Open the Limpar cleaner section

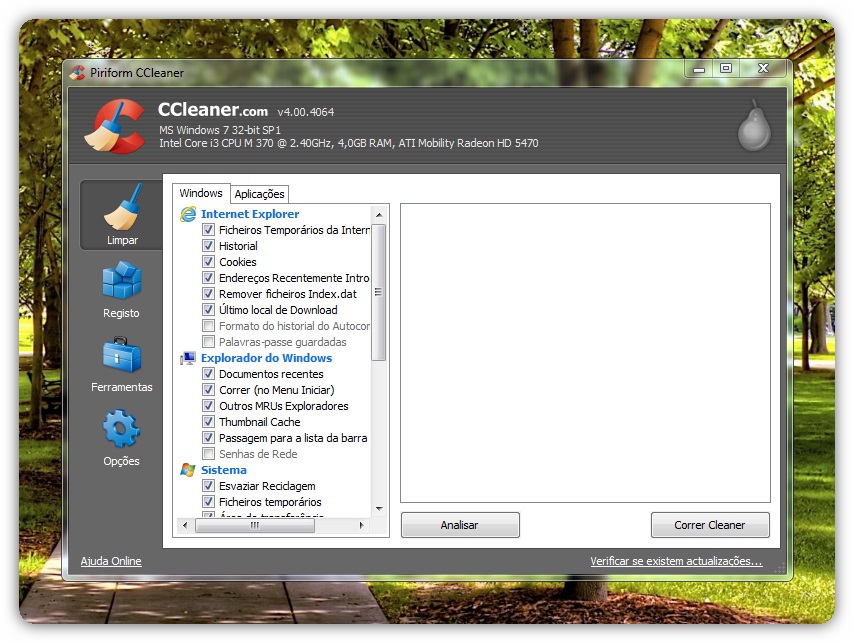[121, 215]
